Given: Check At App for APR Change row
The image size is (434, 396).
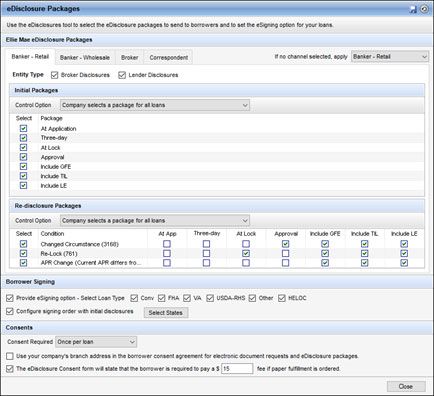Looking at the screenshot, I should 167,263.
